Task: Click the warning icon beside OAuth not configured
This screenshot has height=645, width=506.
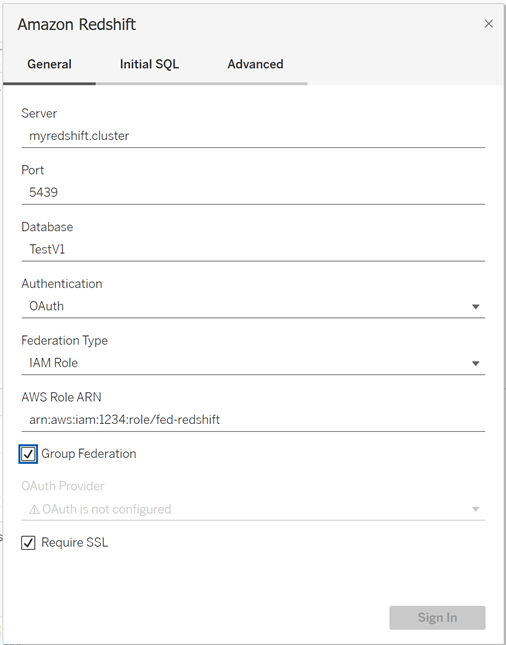Action: pos(34,510)
